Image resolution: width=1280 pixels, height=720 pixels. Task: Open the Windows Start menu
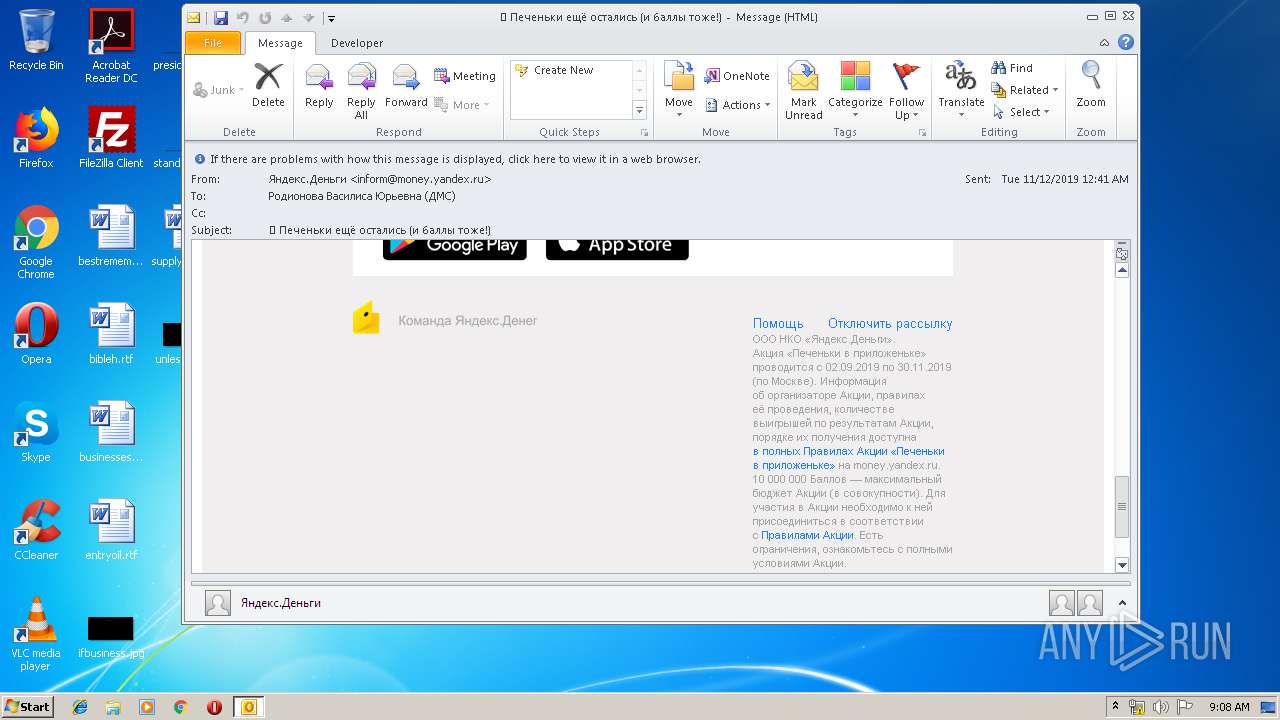(27, 706)
